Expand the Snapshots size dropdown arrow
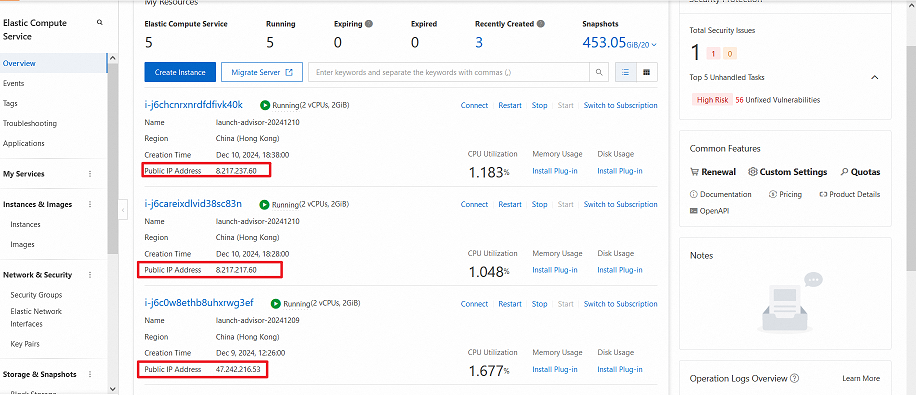Viewport: 916px width, 395px height. pyautogui.click(x=654, y=44)
